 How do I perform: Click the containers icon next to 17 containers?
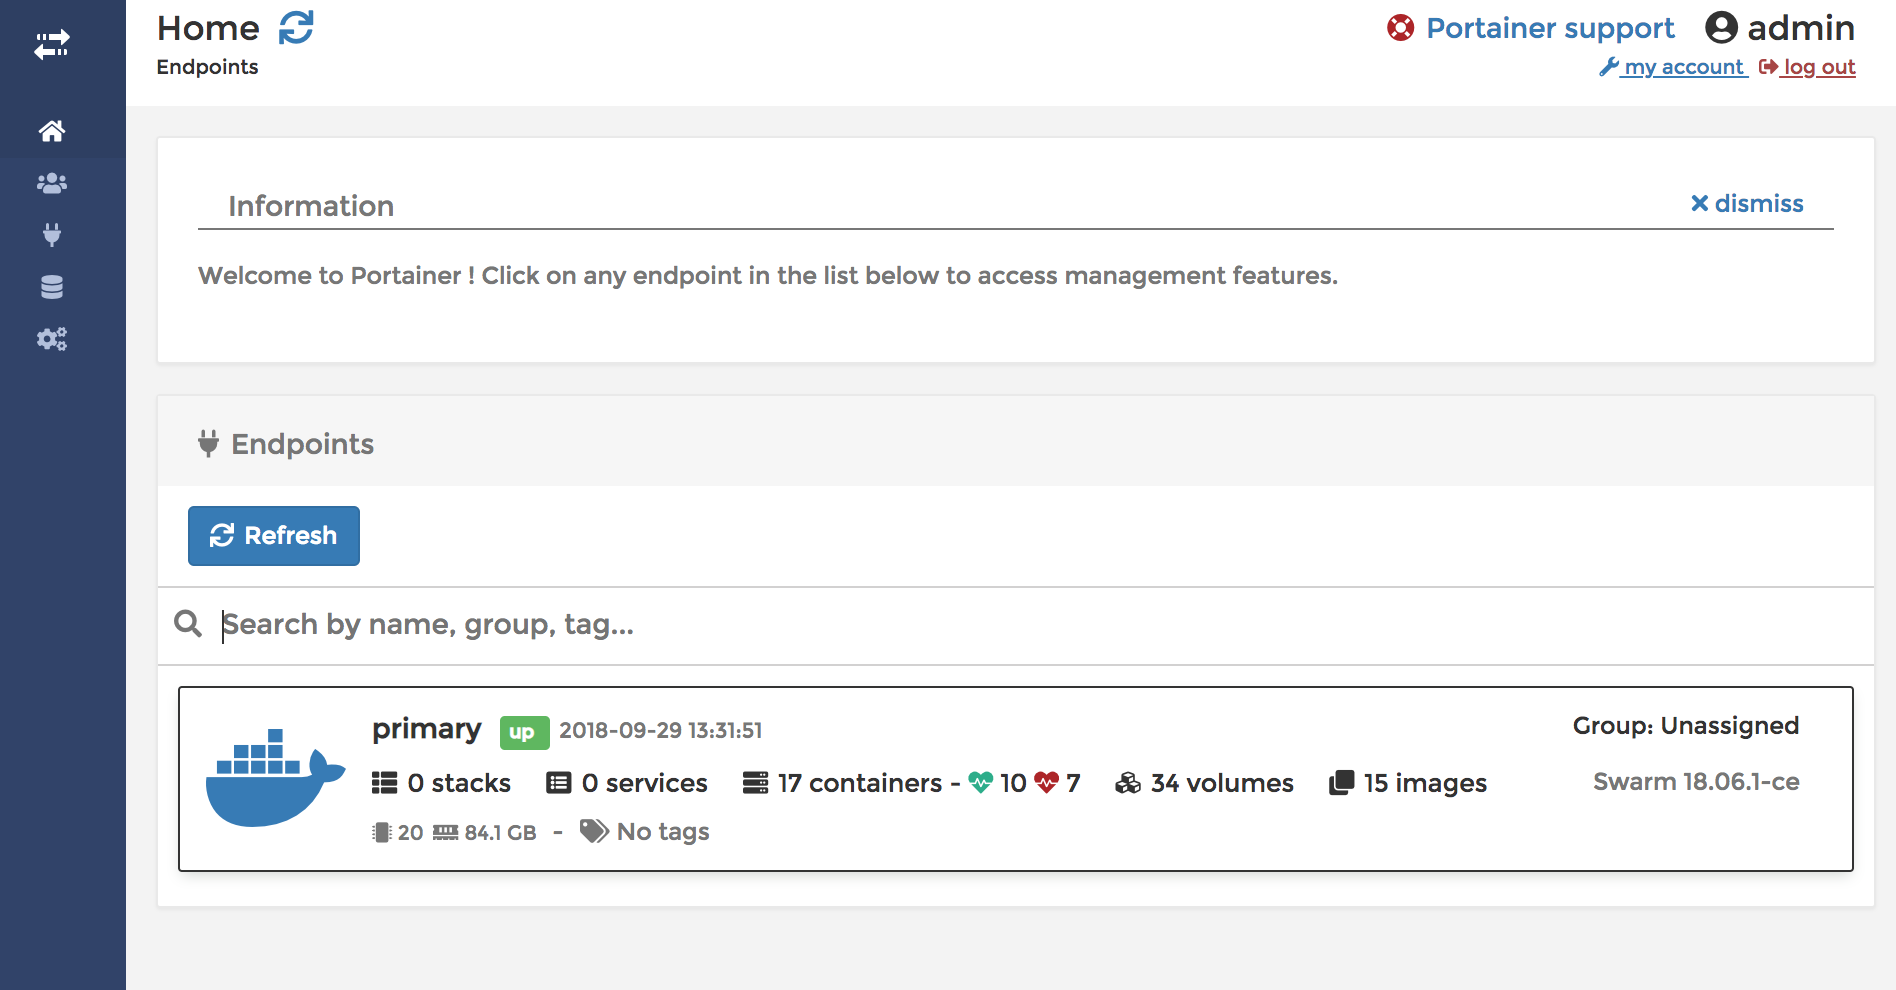click(755, 783)
